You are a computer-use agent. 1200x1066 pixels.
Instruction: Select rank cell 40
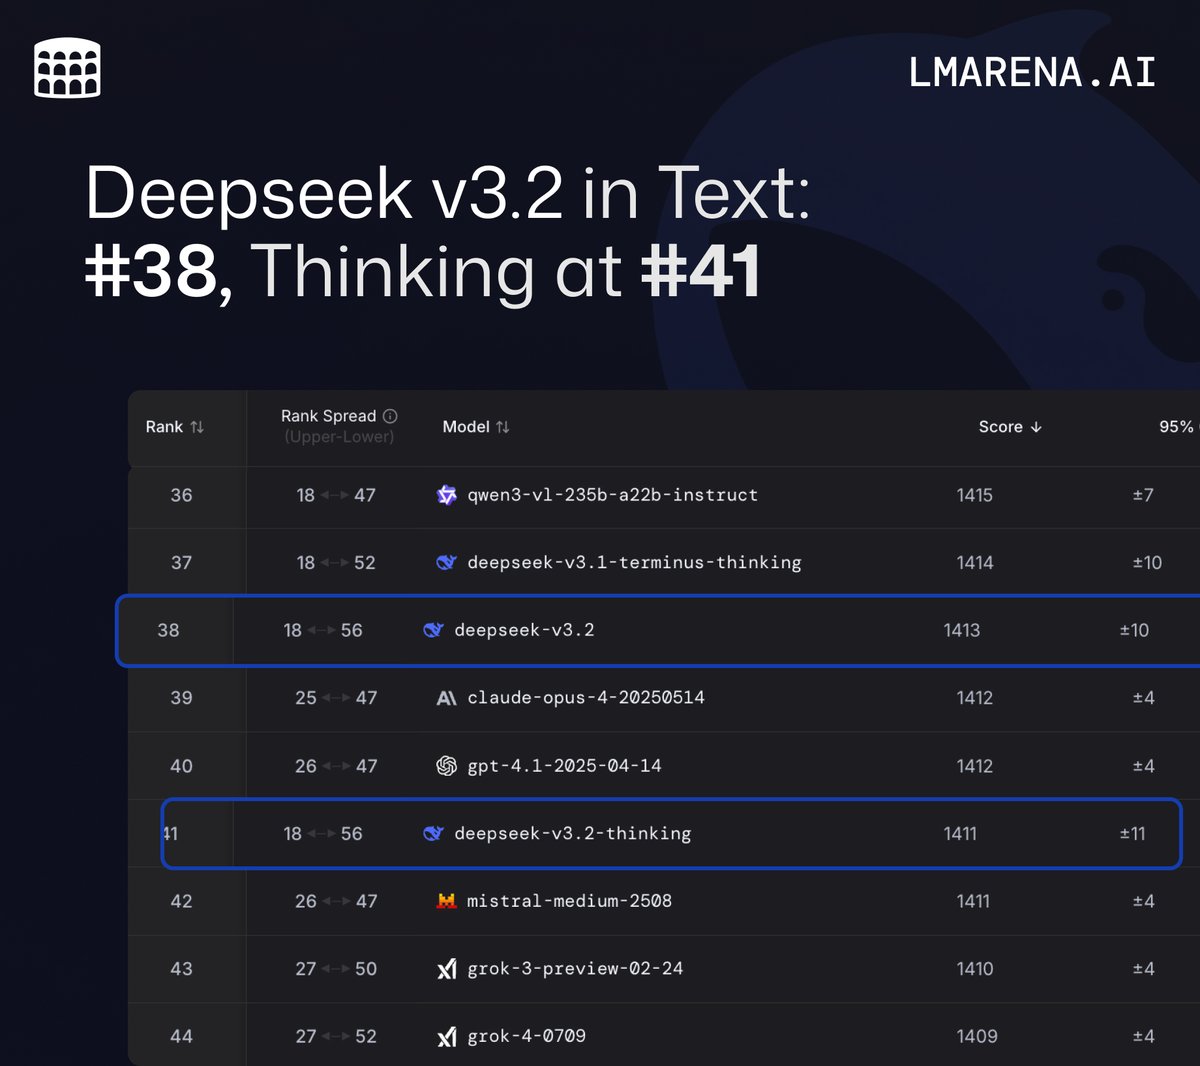coord(181,766)
